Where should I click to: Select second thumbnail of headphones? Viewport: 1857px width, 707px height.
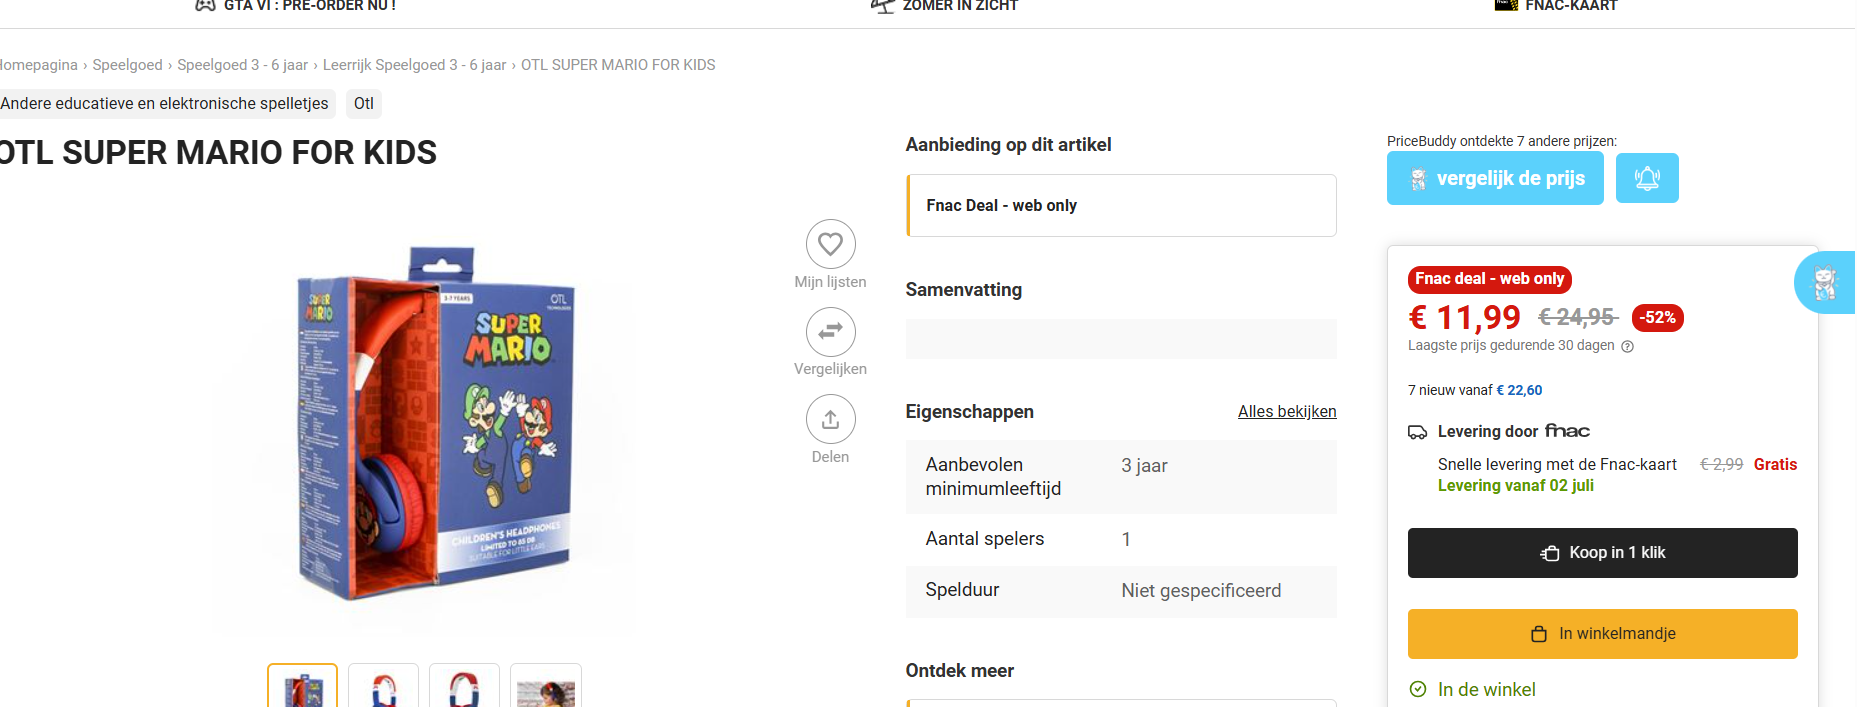pos(383,686)
